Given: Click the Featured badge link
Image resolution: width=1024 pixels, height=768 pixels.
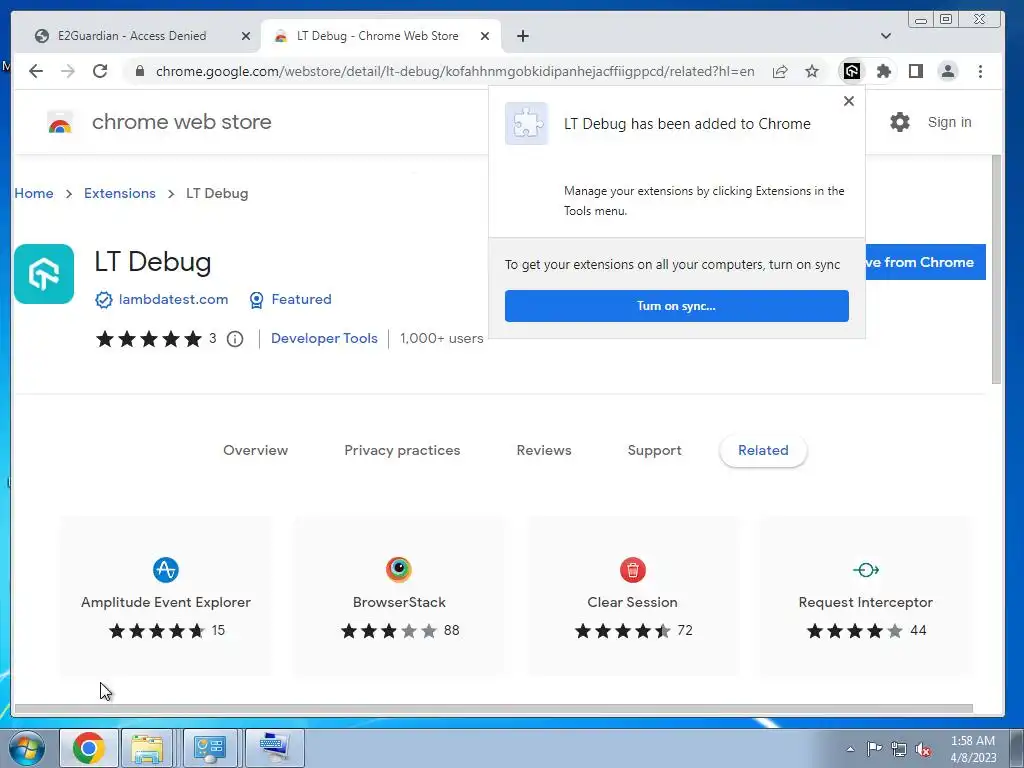Looking at the screenshot, I should click(x=301, y=299).
